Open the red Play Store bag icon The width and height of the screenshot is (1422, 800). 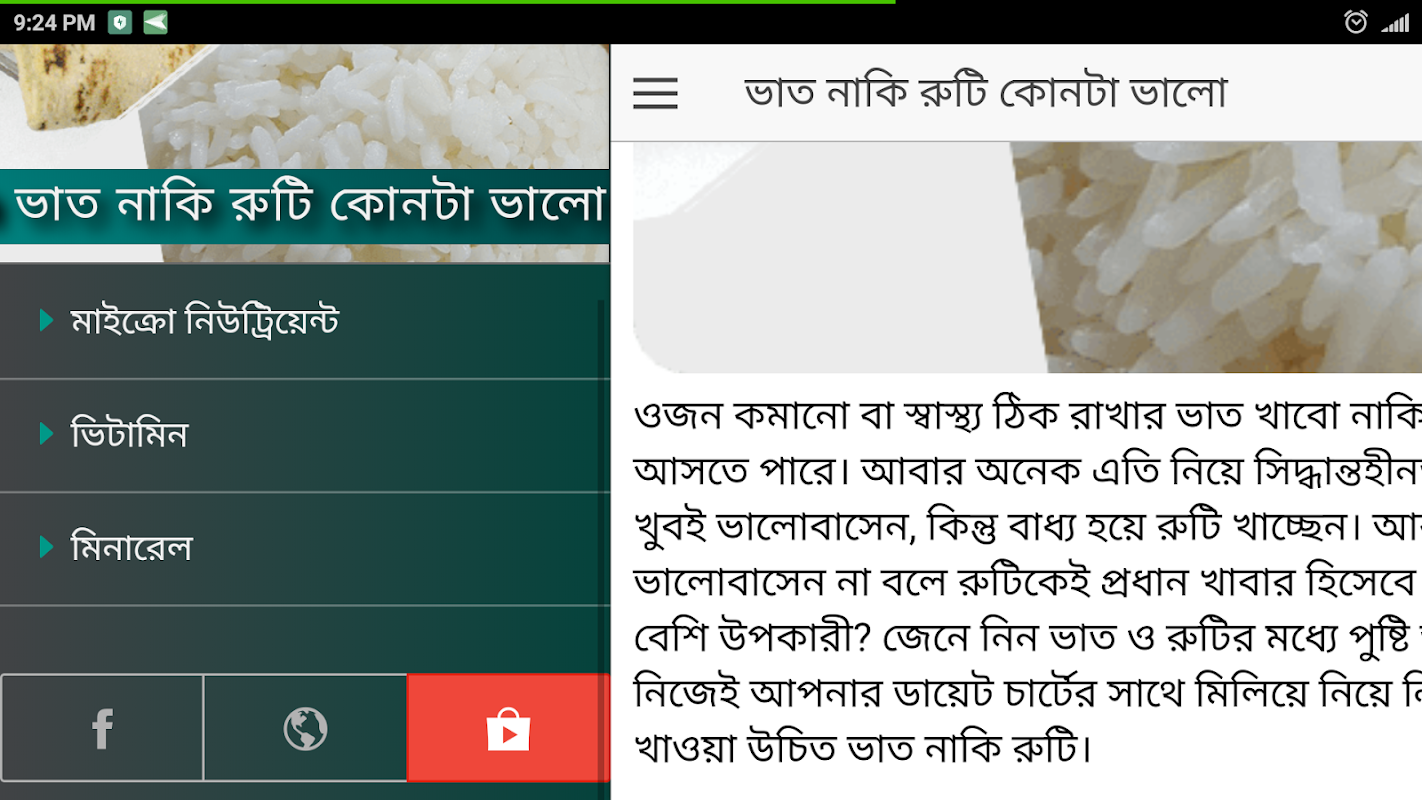(x=508, y=728)
